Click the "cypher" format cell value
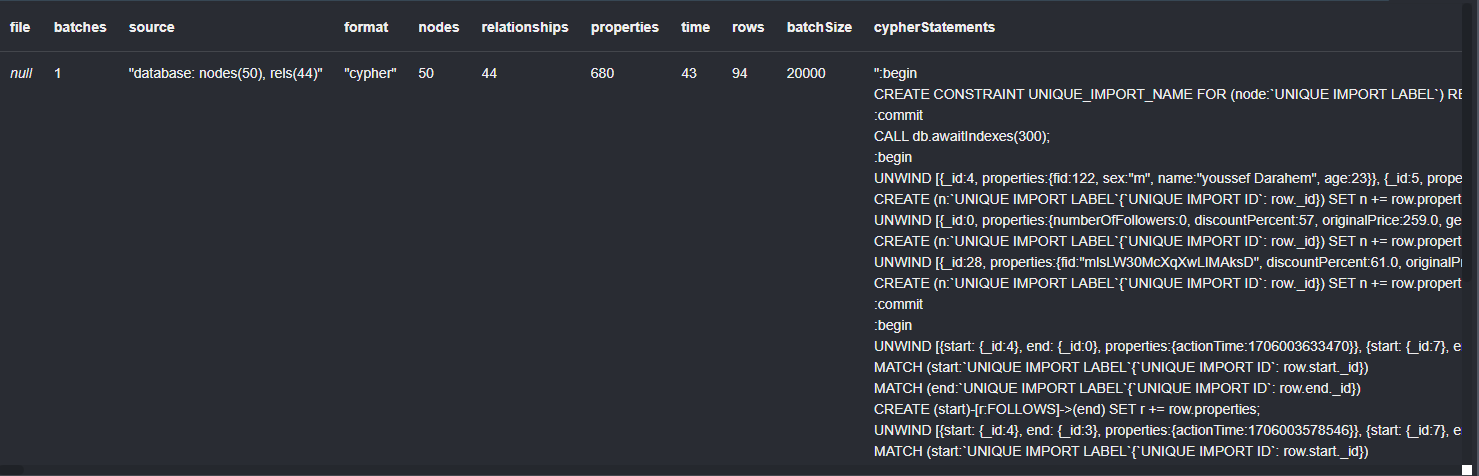The image size is (1479, 476). tap(370, 74)
